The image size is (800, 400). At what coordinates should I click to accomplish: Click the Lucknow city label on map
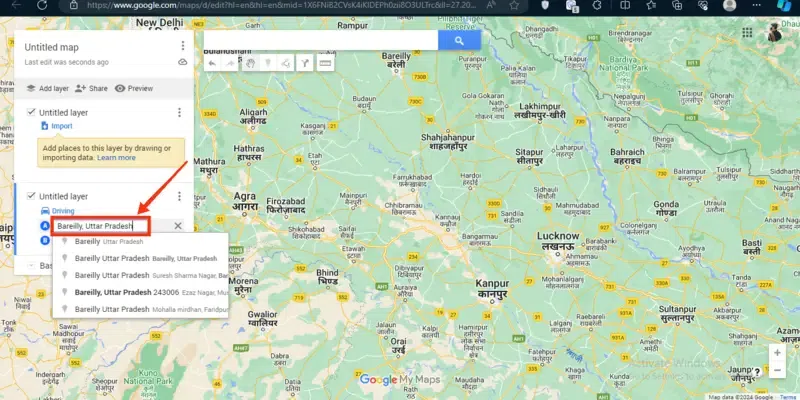click(558, 241)
